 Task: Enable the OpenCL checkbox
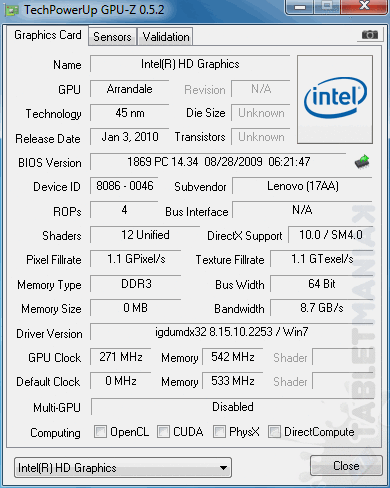tap(100, 431)
